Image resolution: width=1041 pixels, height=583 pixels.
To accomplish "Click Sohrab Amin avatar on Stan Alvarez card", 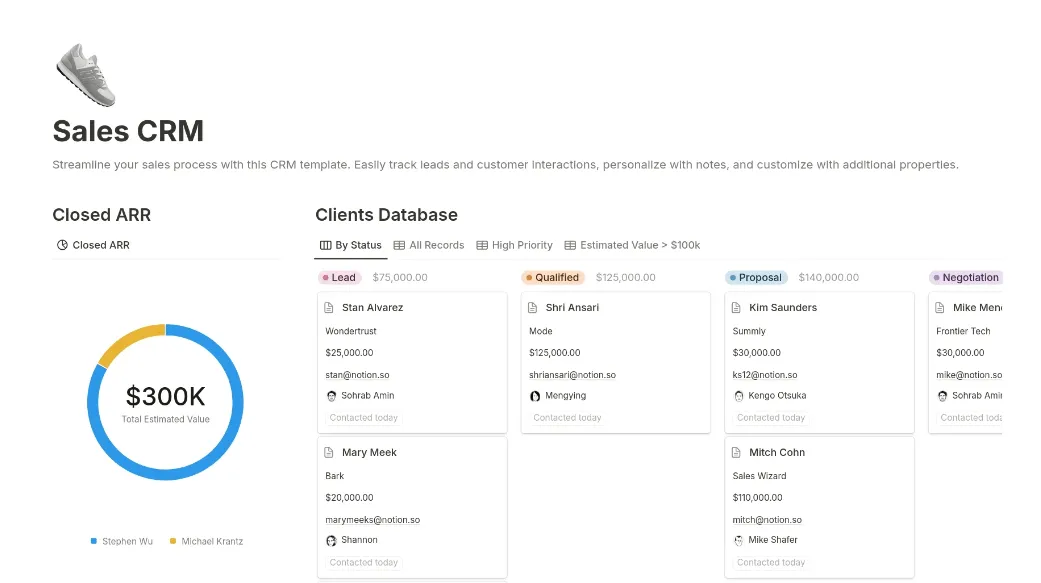I will 331,396.
